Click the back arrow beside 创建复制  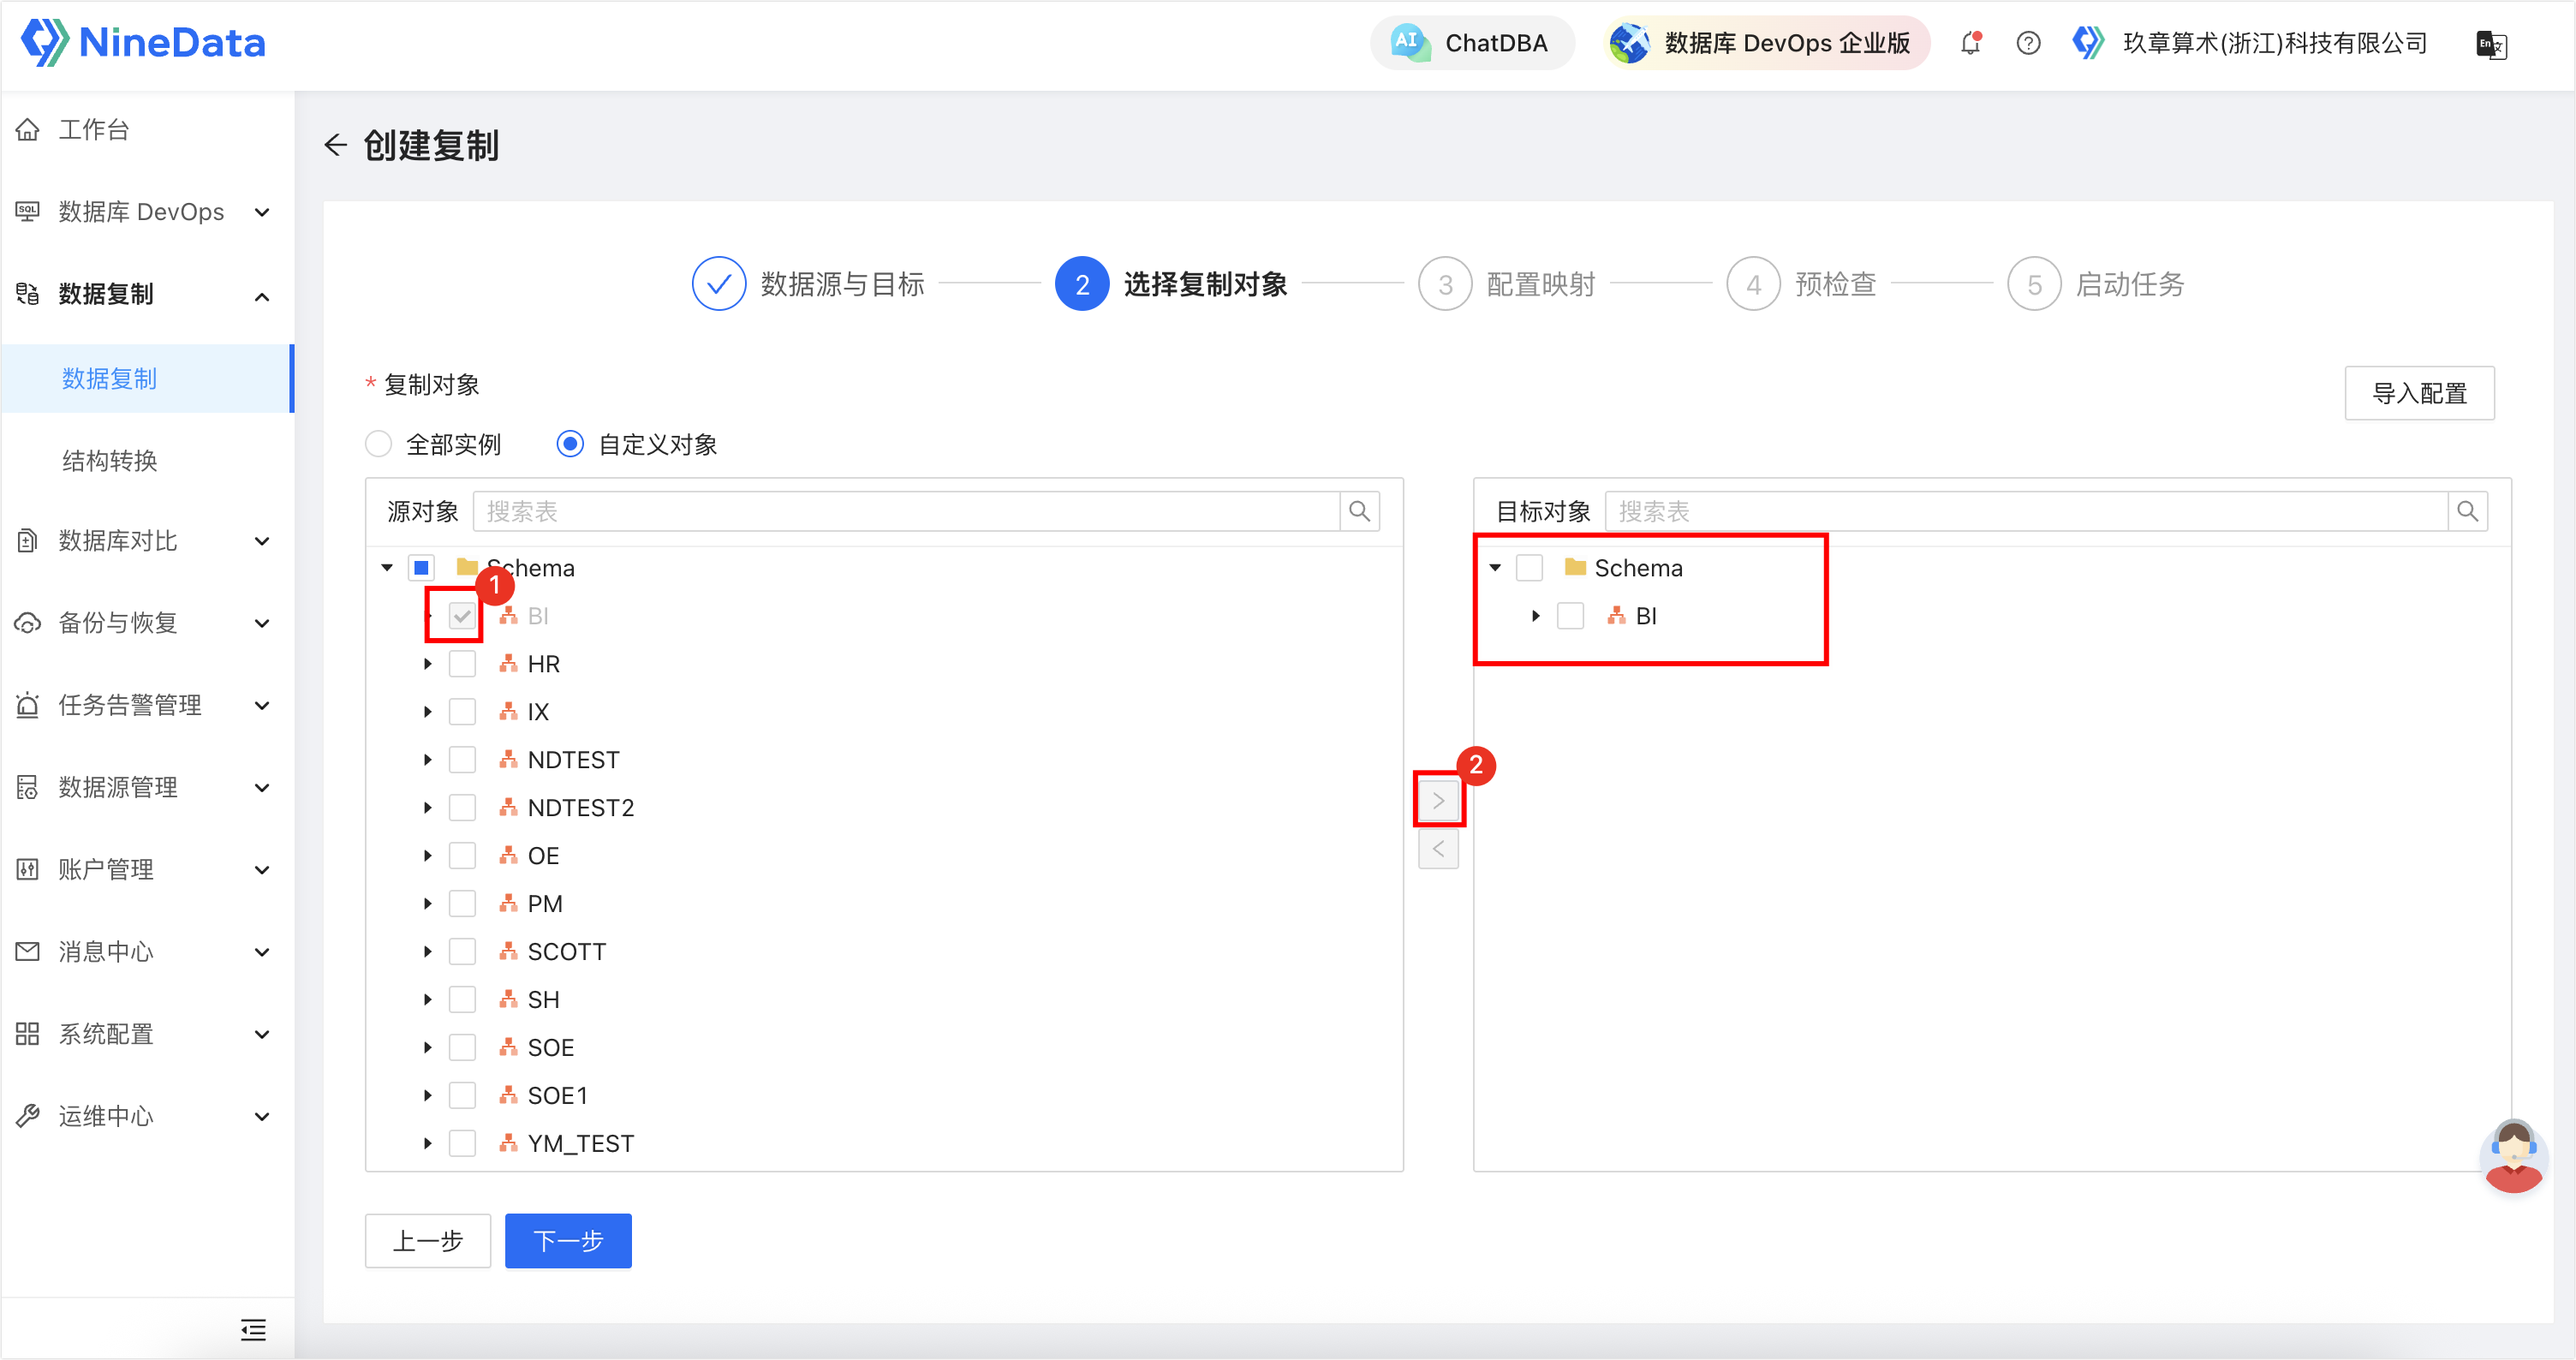coord(335,145)
